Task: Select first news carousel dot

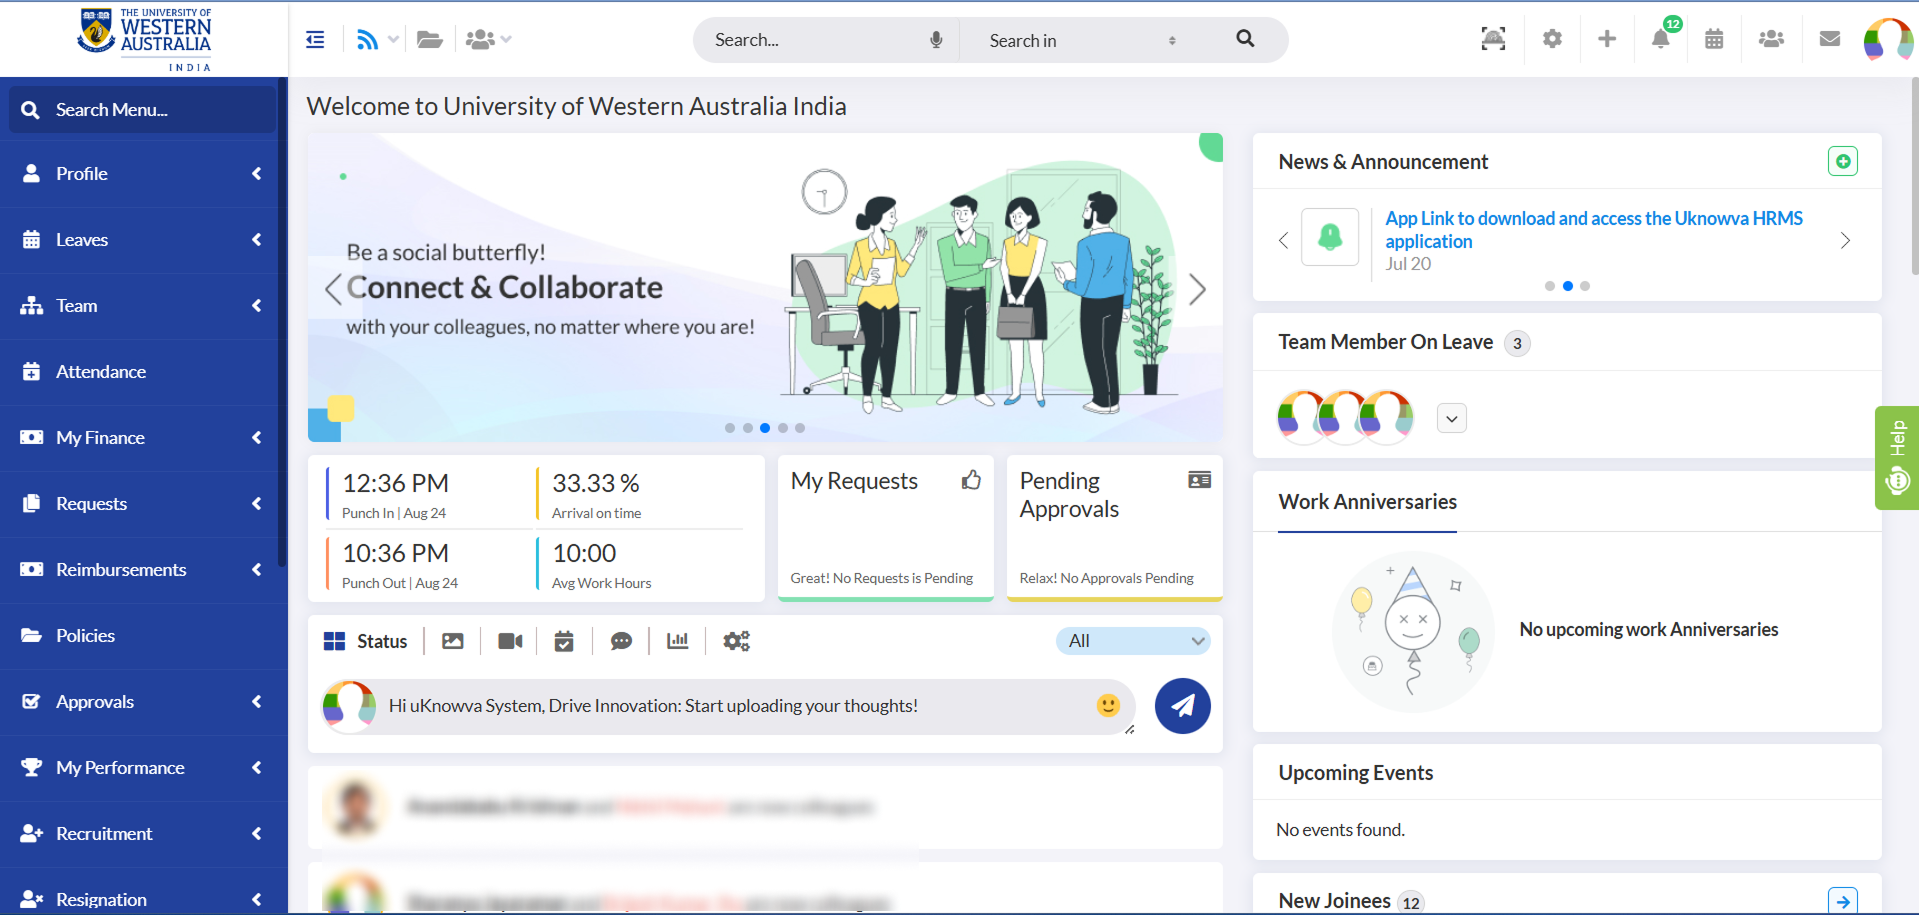Action: pos(1550,286)
